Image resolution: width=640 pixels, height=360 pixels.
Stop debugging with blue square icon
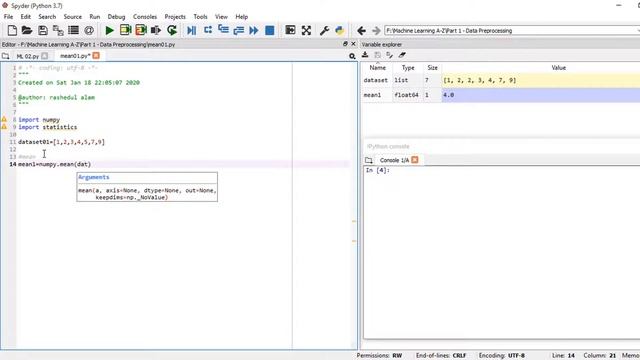coord(269,30)
